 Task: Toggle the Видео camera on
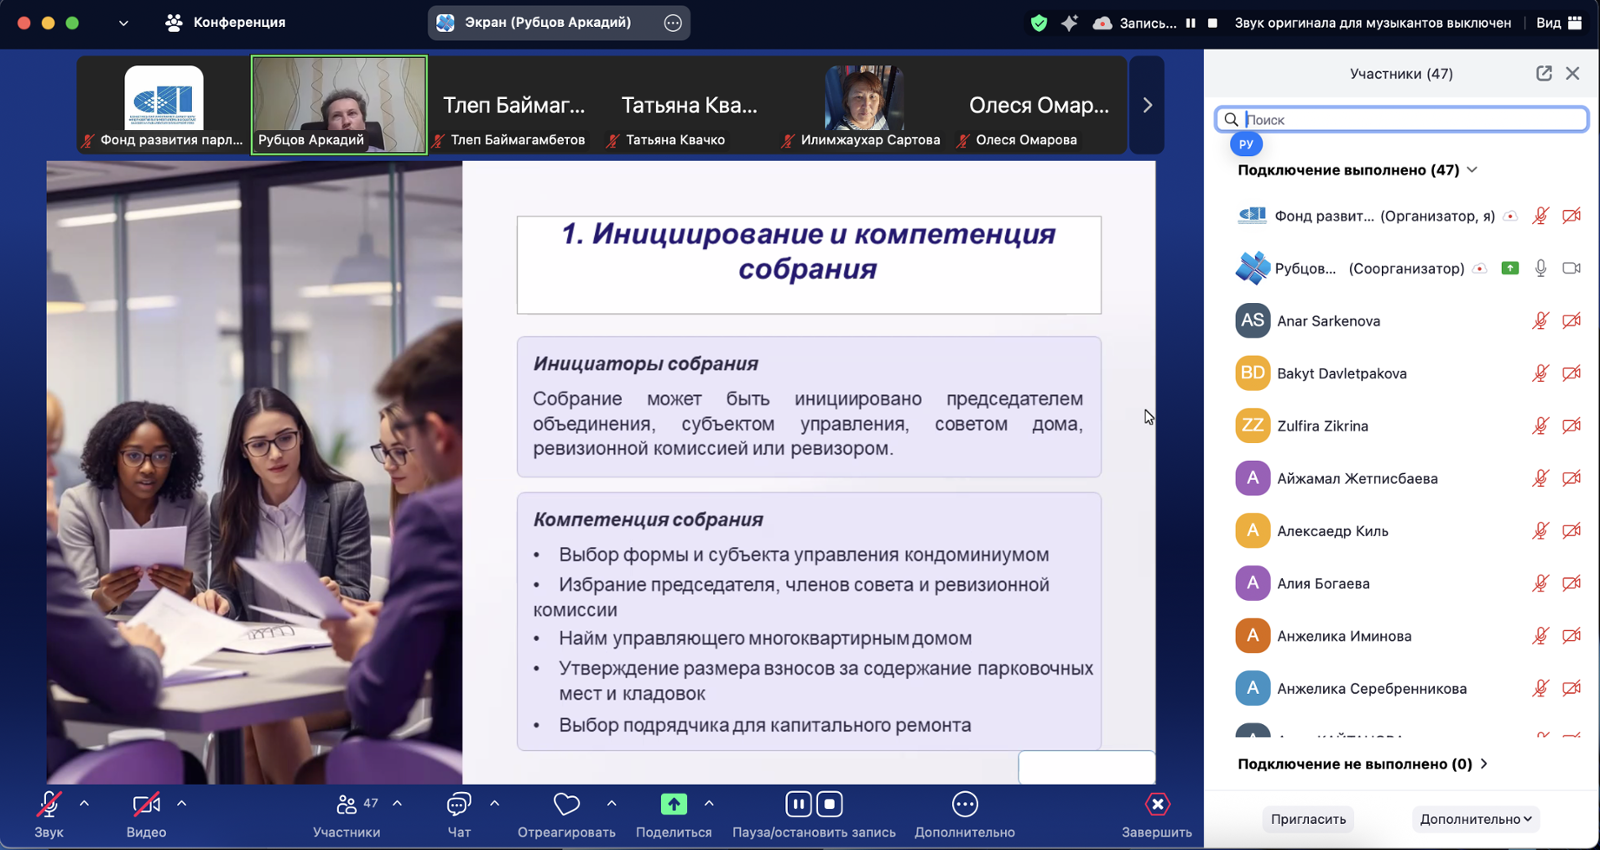coord(146,805)
